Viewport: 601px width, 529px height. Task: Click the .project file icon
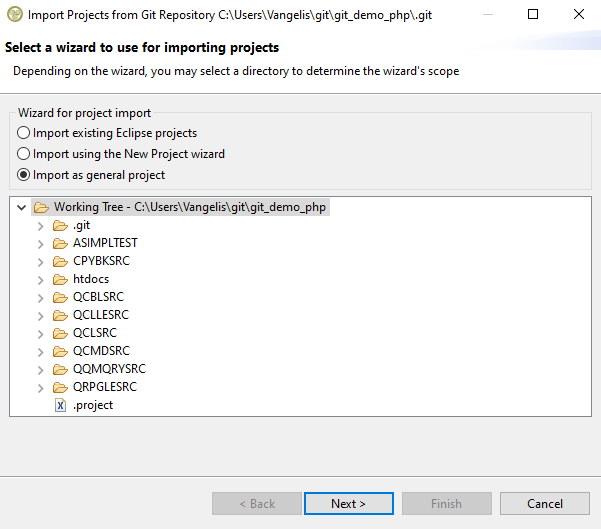[x=60, y=405]
